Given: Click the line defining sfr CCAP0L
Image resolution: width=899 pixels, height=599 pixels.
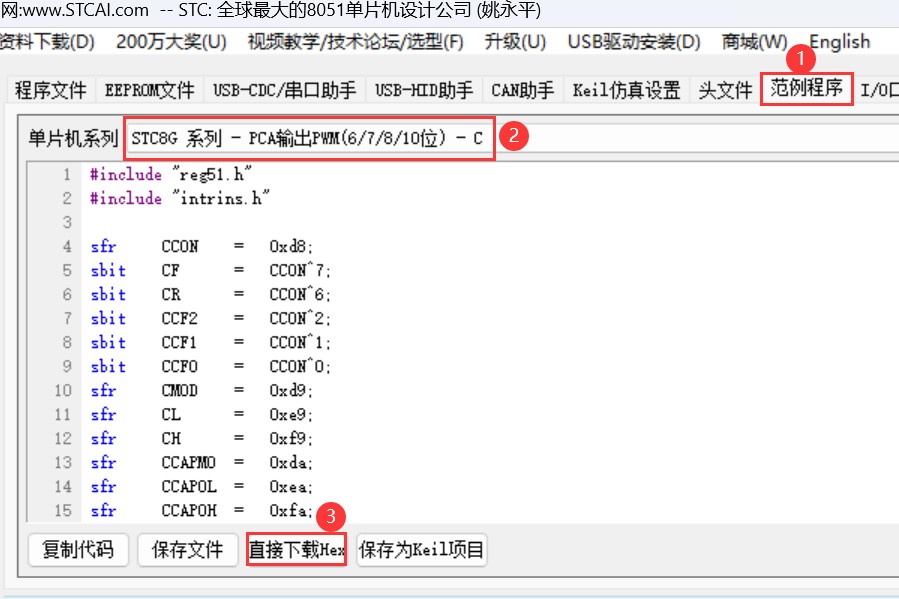Looking at the screenshot, I should point(202,487).
